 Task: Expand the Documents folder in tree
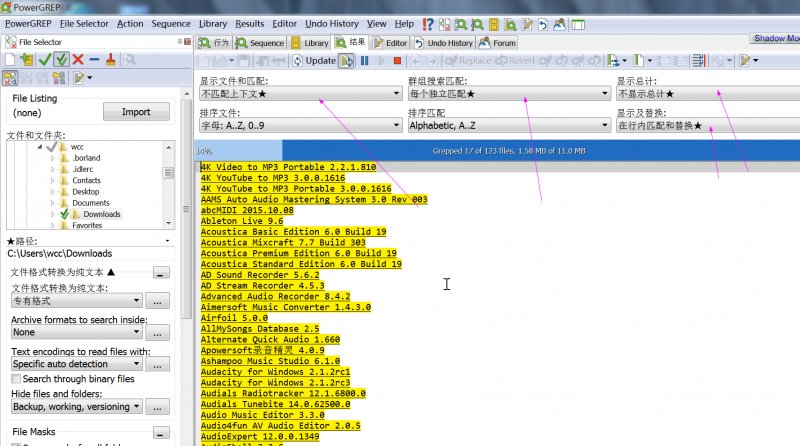coord(52,203)
